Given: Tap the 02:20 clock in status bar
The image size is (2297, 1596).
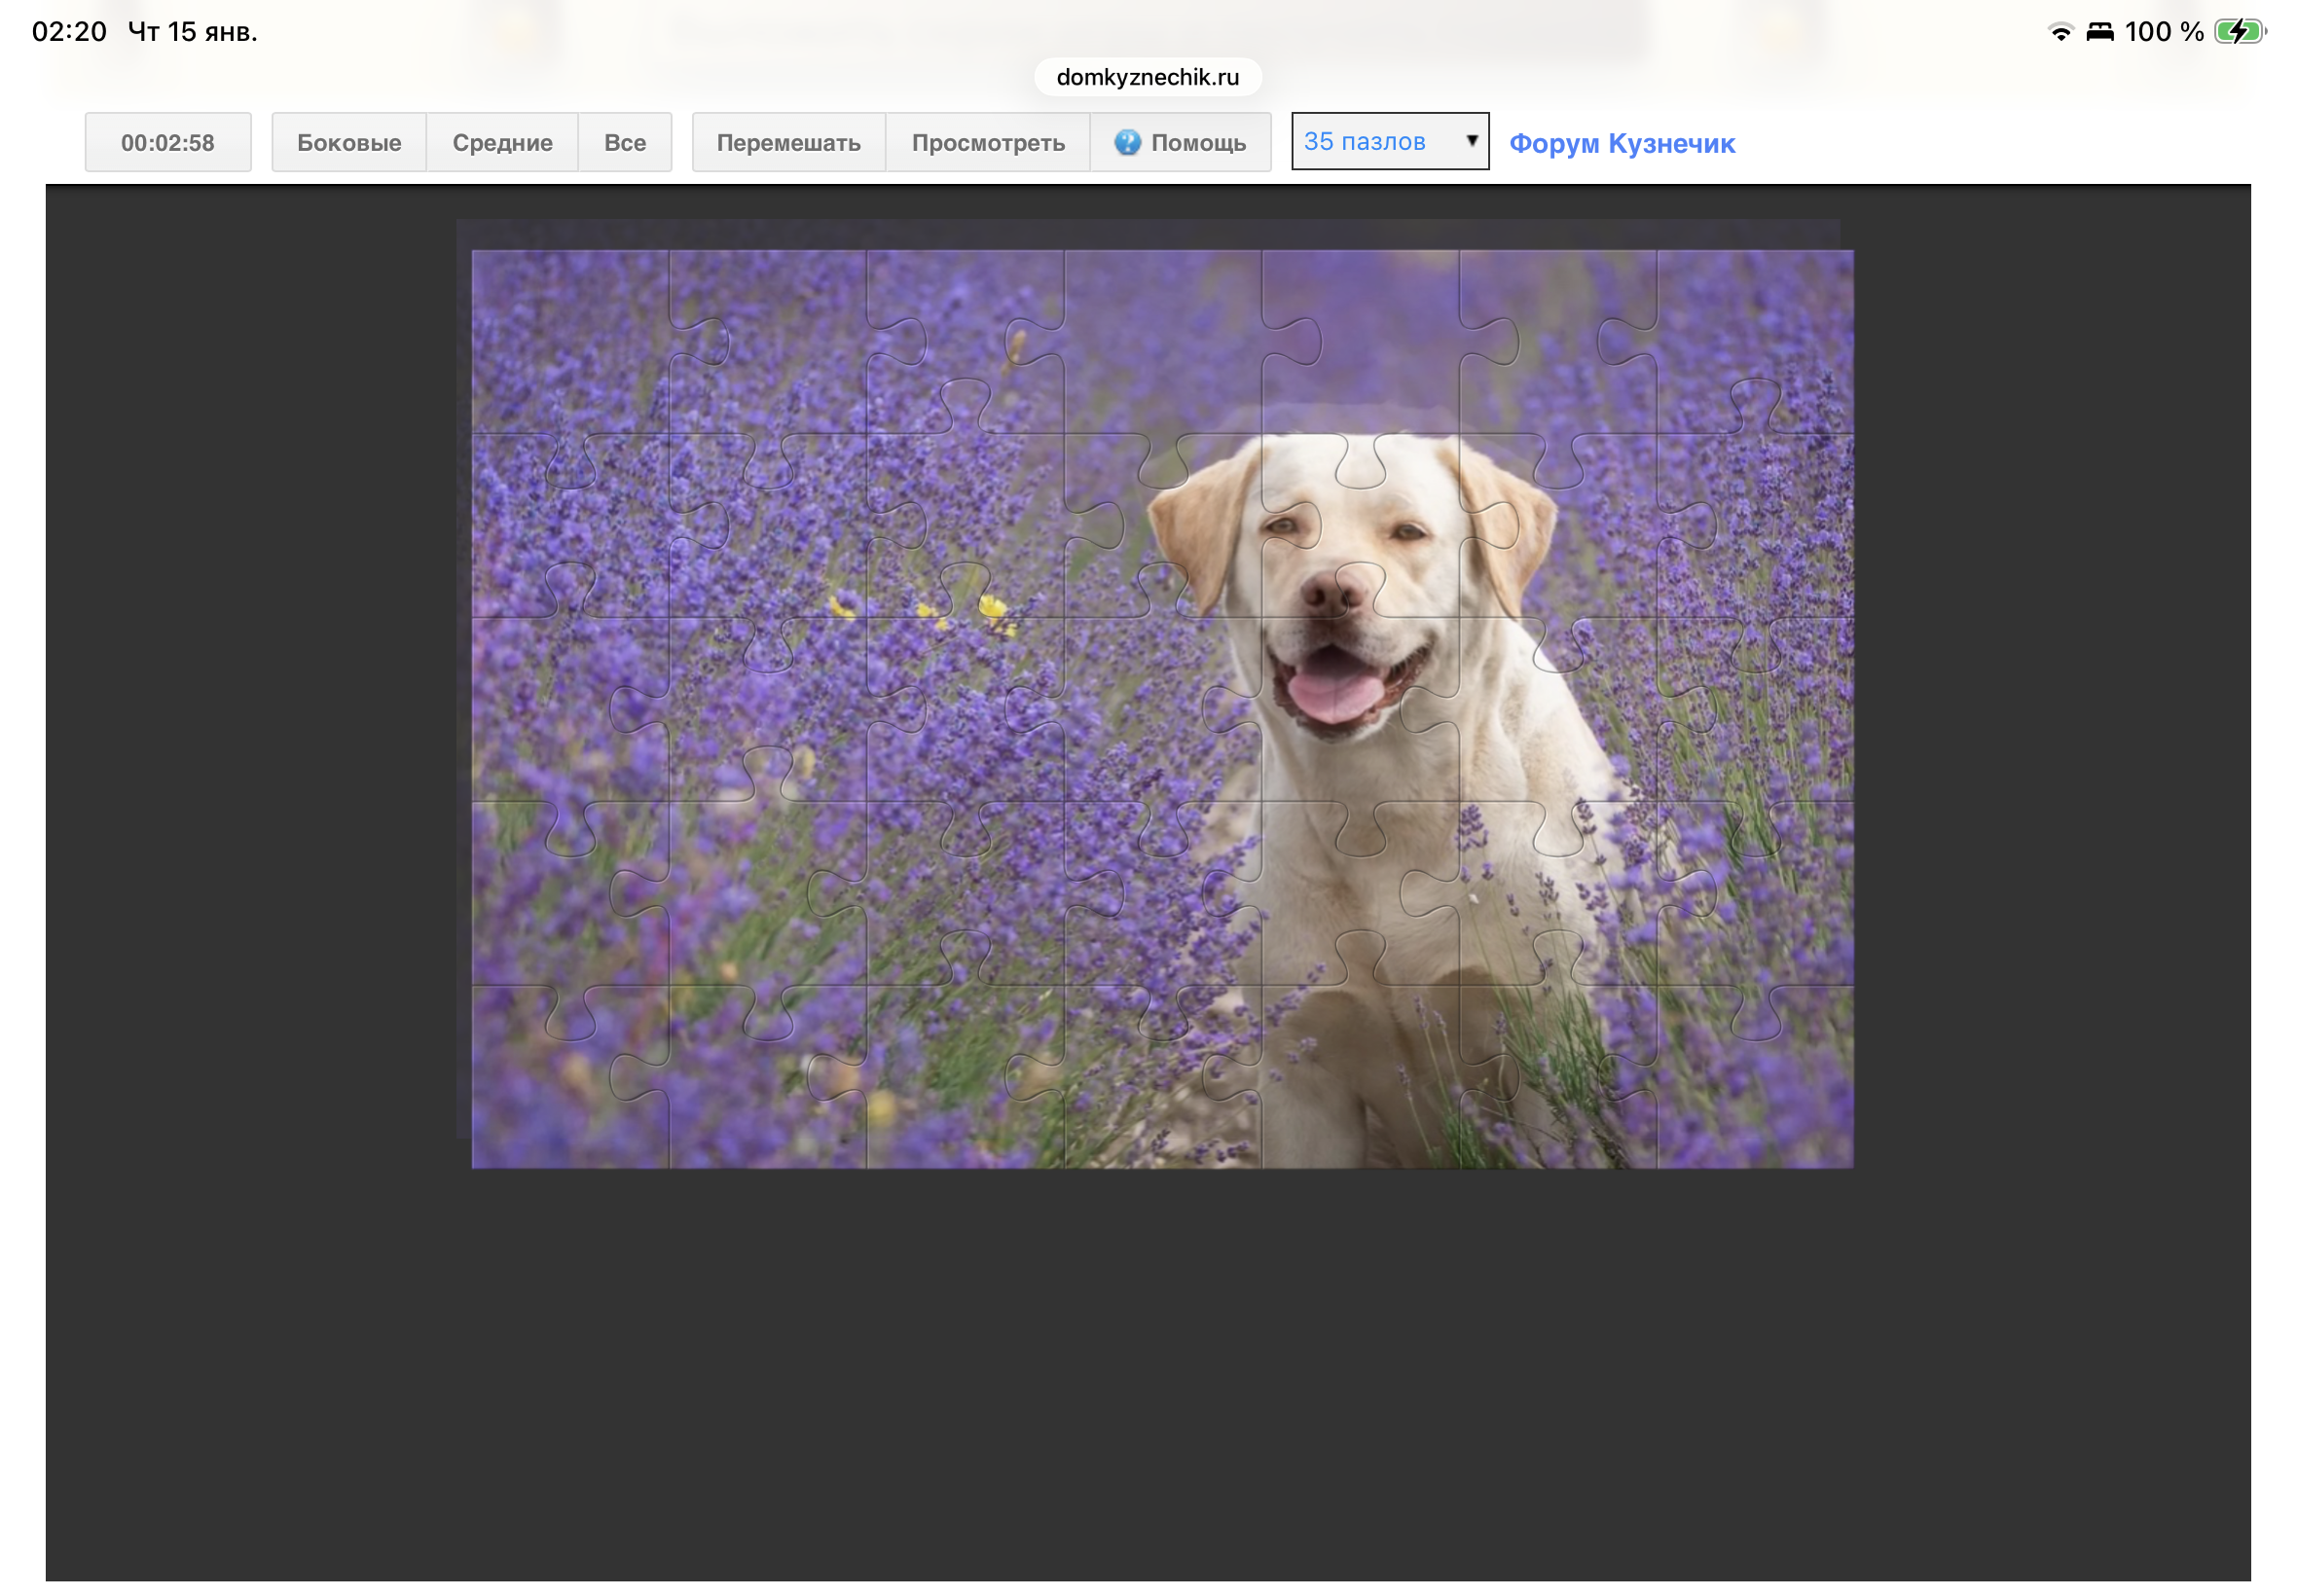Looking at the screenshot, I should [x=69, y=32].
